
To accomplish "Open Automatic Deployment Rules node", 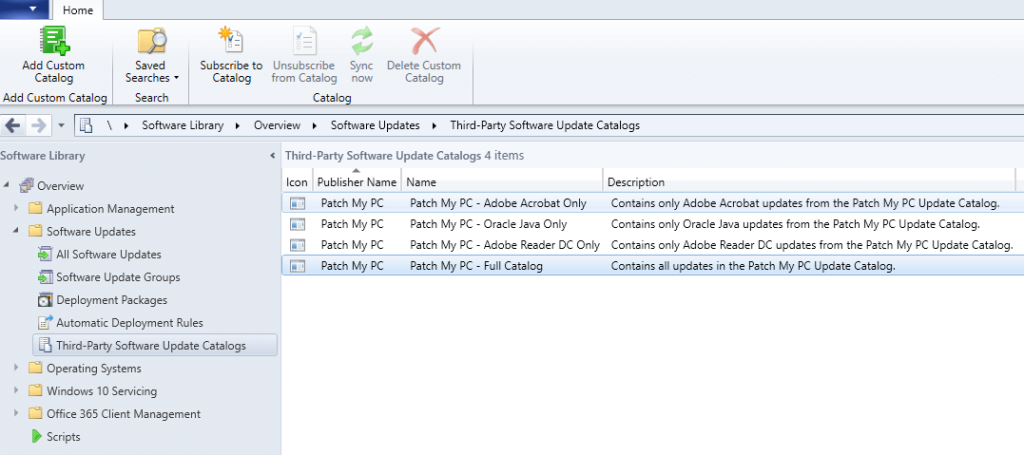I will [129, 323].
